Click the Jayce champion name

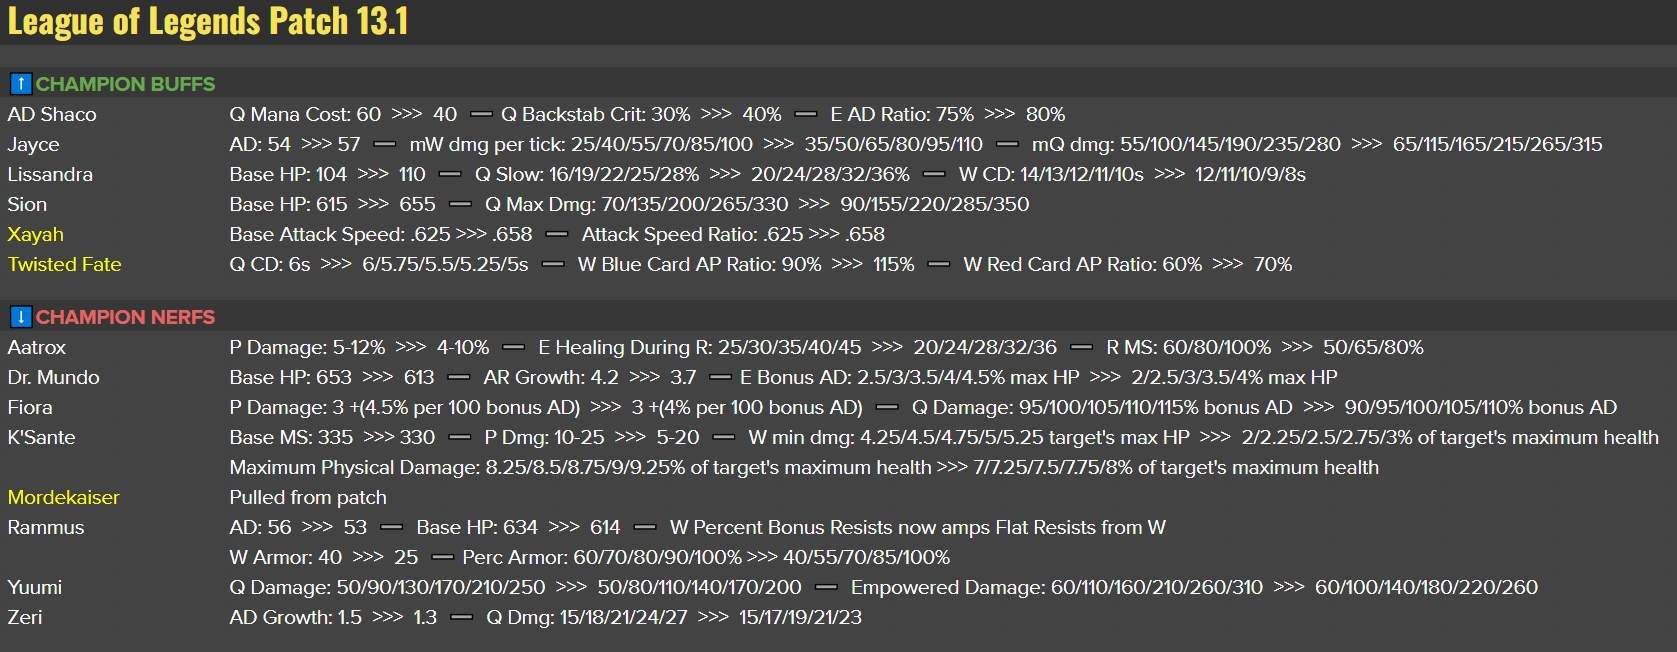point(33,144)
